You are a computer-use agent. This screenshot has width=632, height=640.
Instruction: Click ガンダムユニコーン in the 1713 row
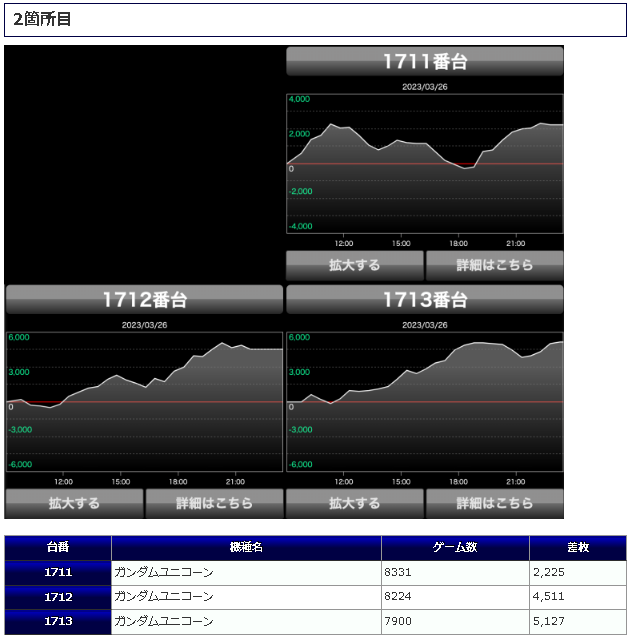point(164,621)
